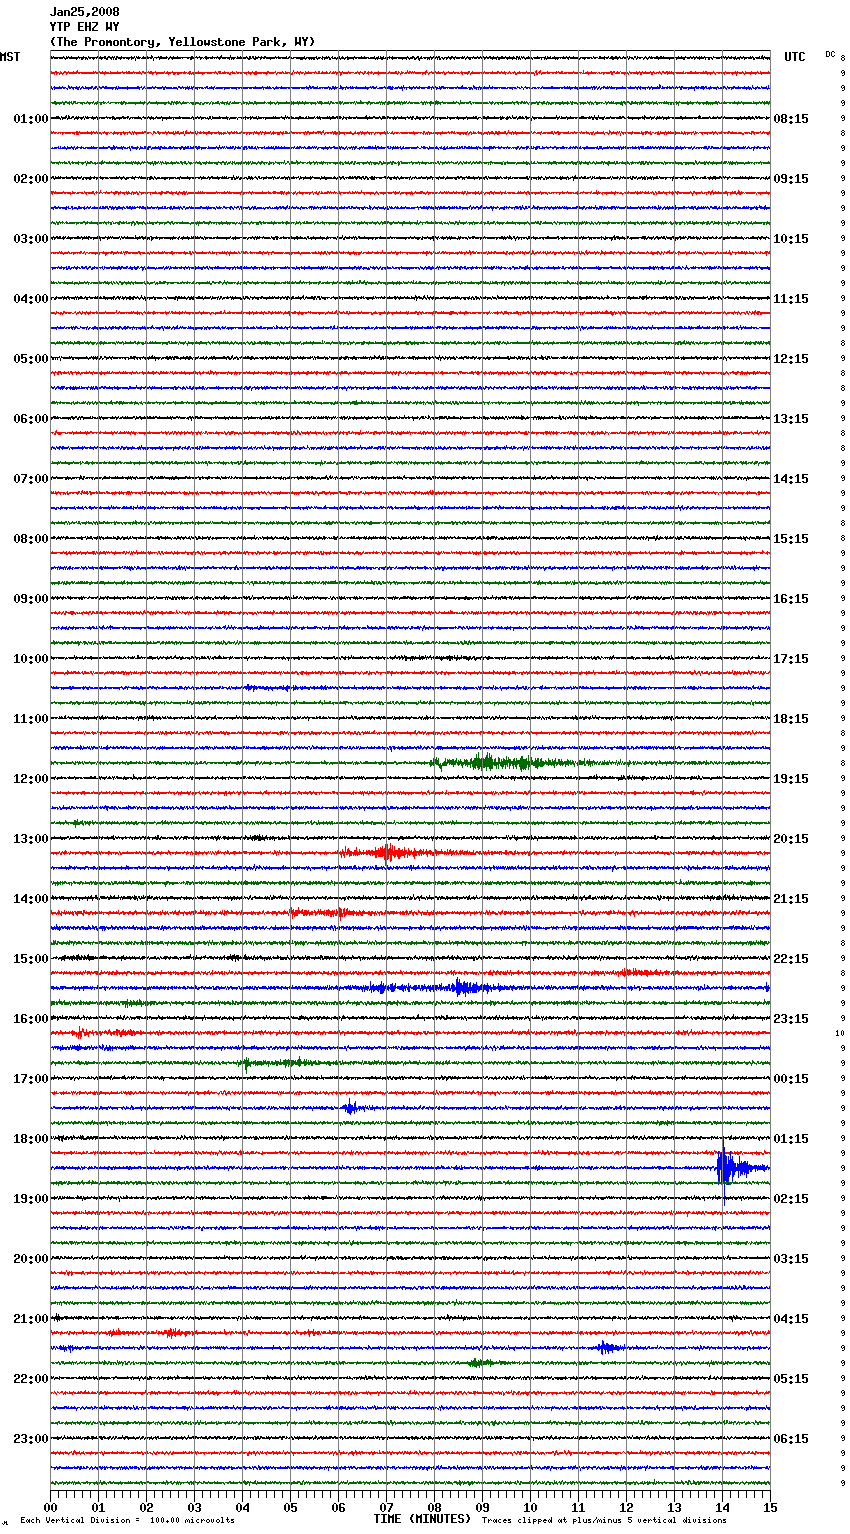Click the 19:00 MST time label
Viewport: 850px width, 1534px height.
point(31,1199)
